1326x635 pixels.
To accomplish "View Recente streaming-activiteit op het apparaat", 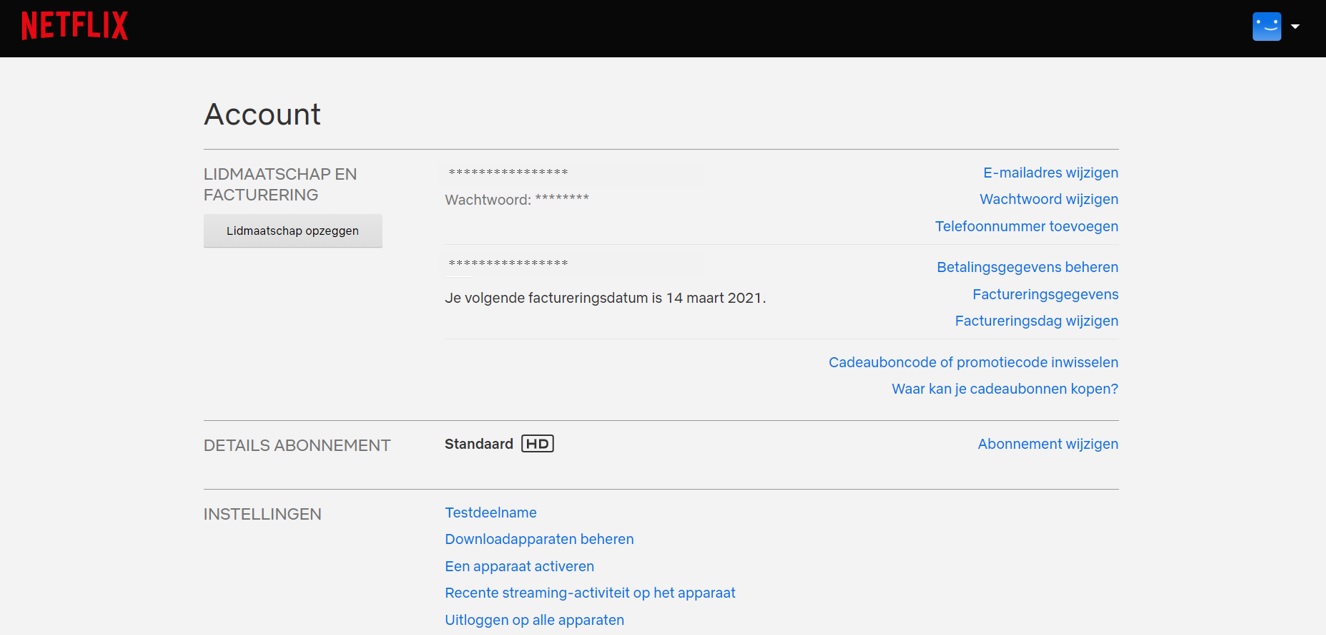I will pos(589,593).
